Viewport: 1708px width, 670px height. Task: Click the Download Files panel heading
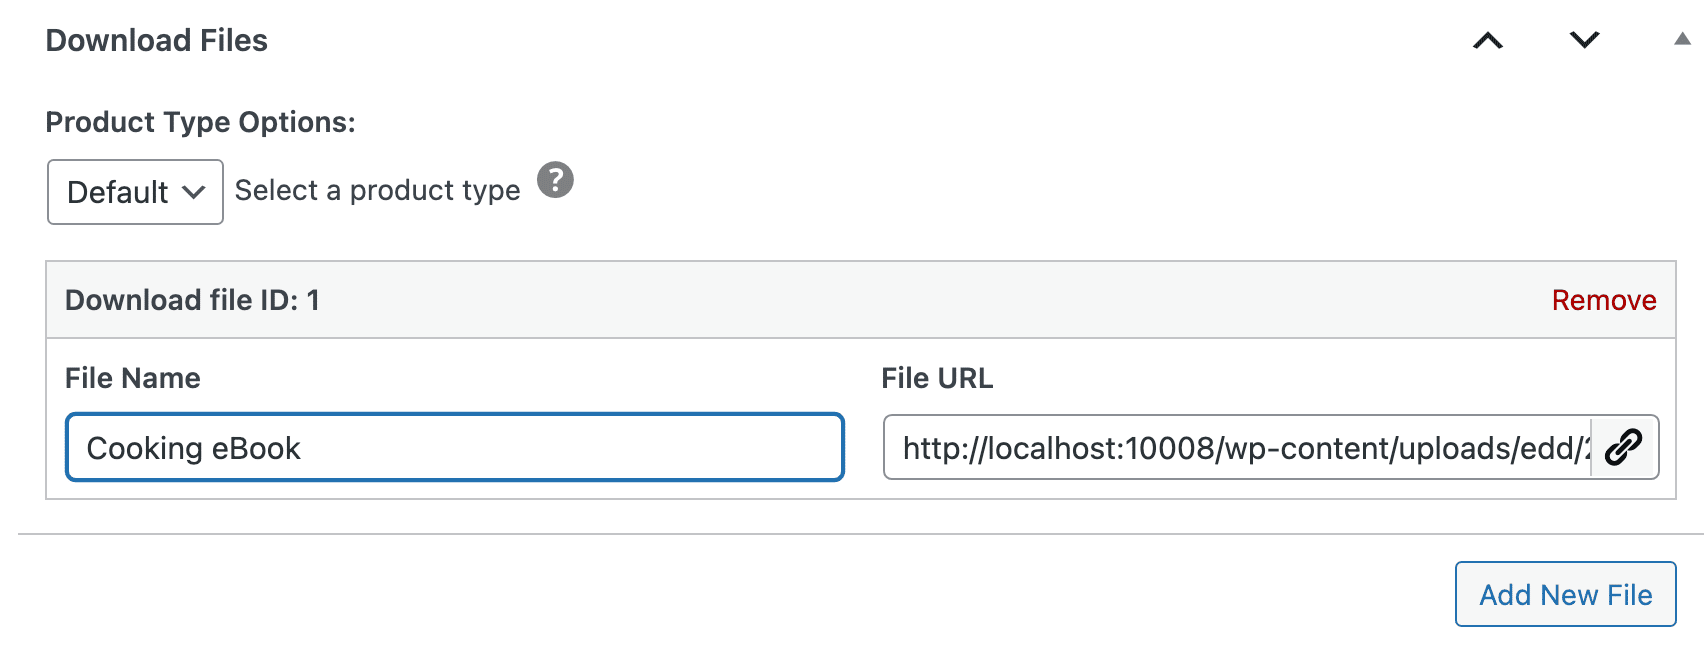[x=157, y=41]
